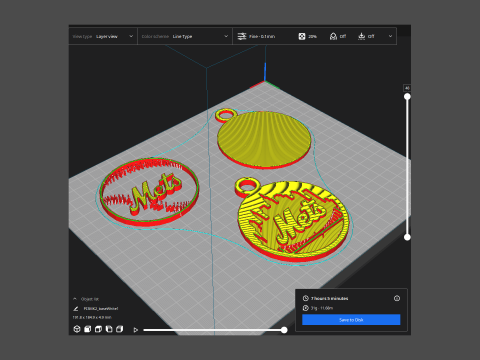The image size is (480, 360).
Task: Click the bottom handle of the layer slider
Action: point(407,237)
